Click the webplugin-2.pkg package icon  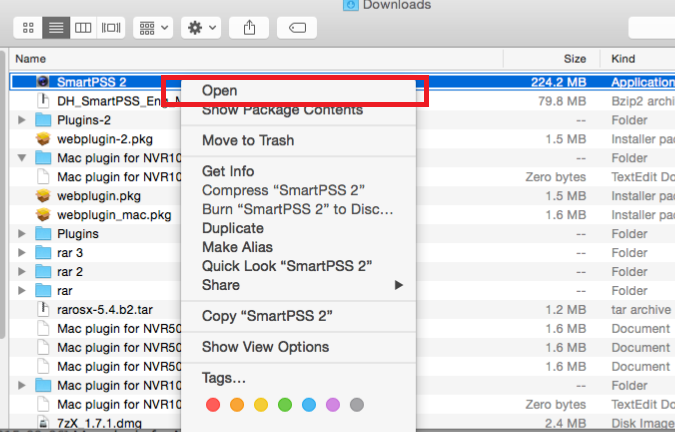click(43, 139)
